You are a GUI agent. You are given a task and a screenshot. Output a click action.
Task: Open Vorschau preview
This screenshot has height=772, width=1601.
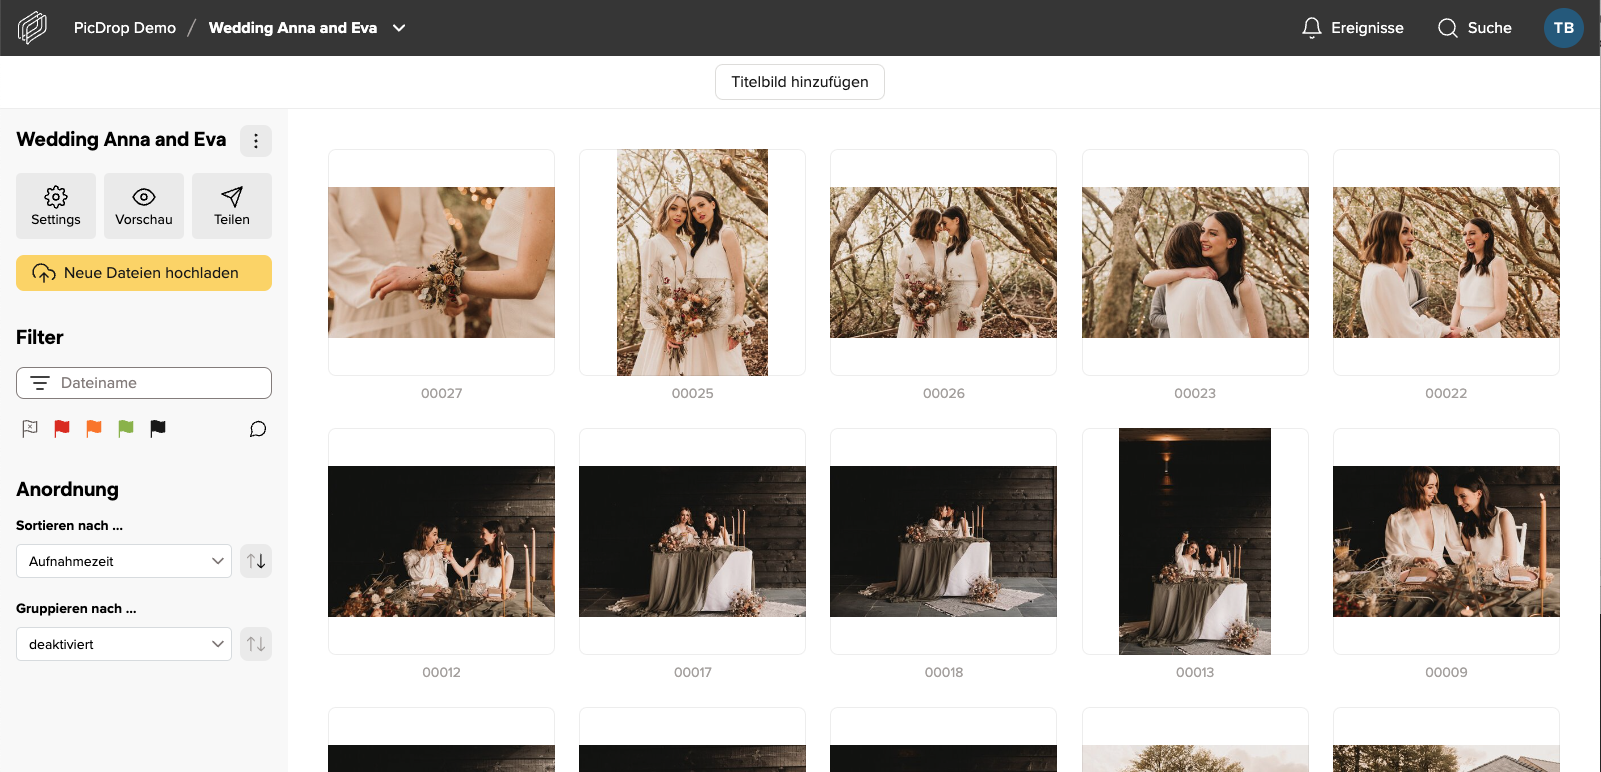[144, 206]
